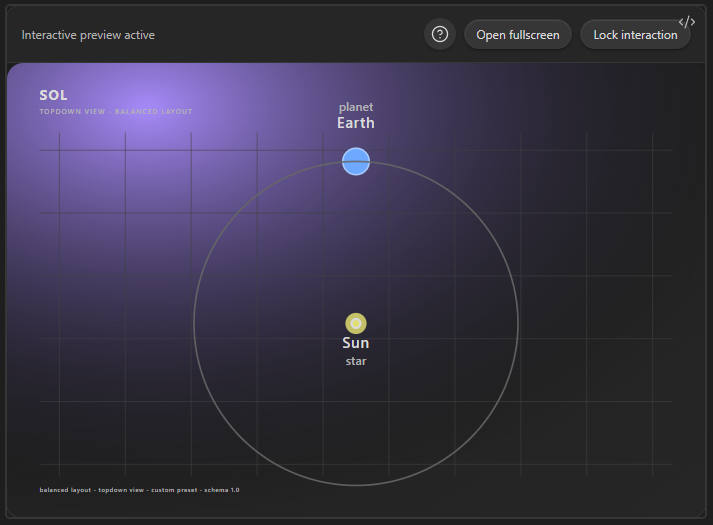
Task: Open fullscreen preview
Action: point(517,35)
